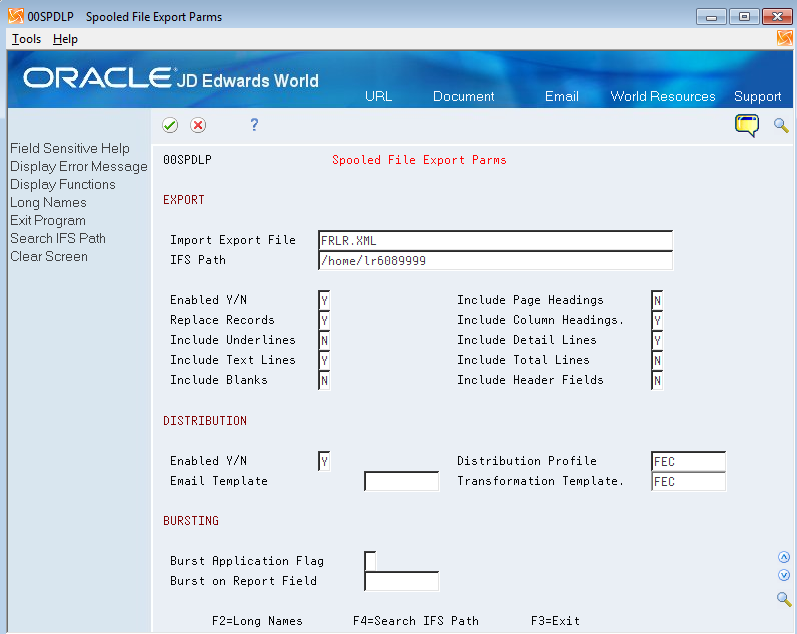Click the Include Header Fields field
The height and width of the screenshot is (634, 797).
657,380
